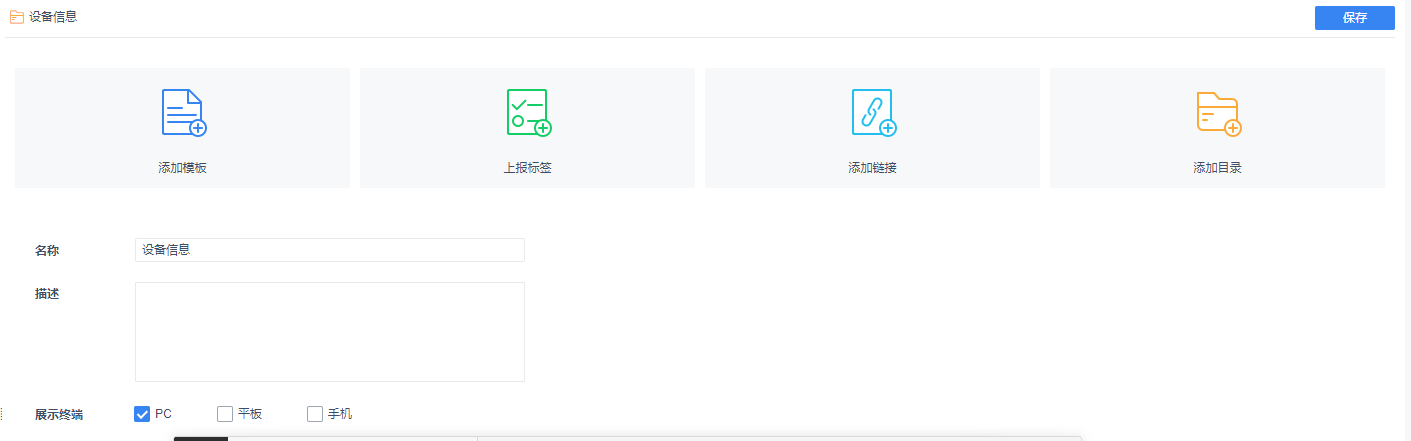The width and height of the screenshot is (1411, 441).
Task: Click the 展示终端 field label
Action: [x=59, y=414]
